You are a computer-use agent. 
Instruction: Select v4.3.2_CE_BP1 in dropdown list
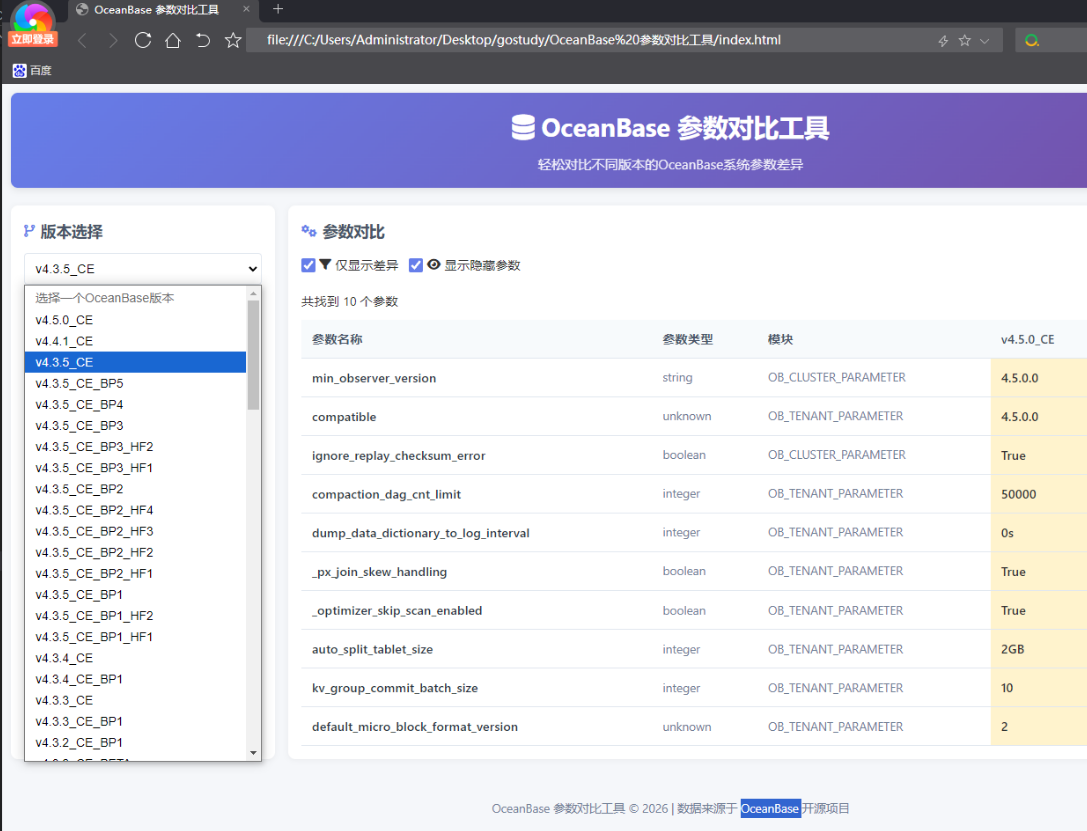(x=135, y=742)
